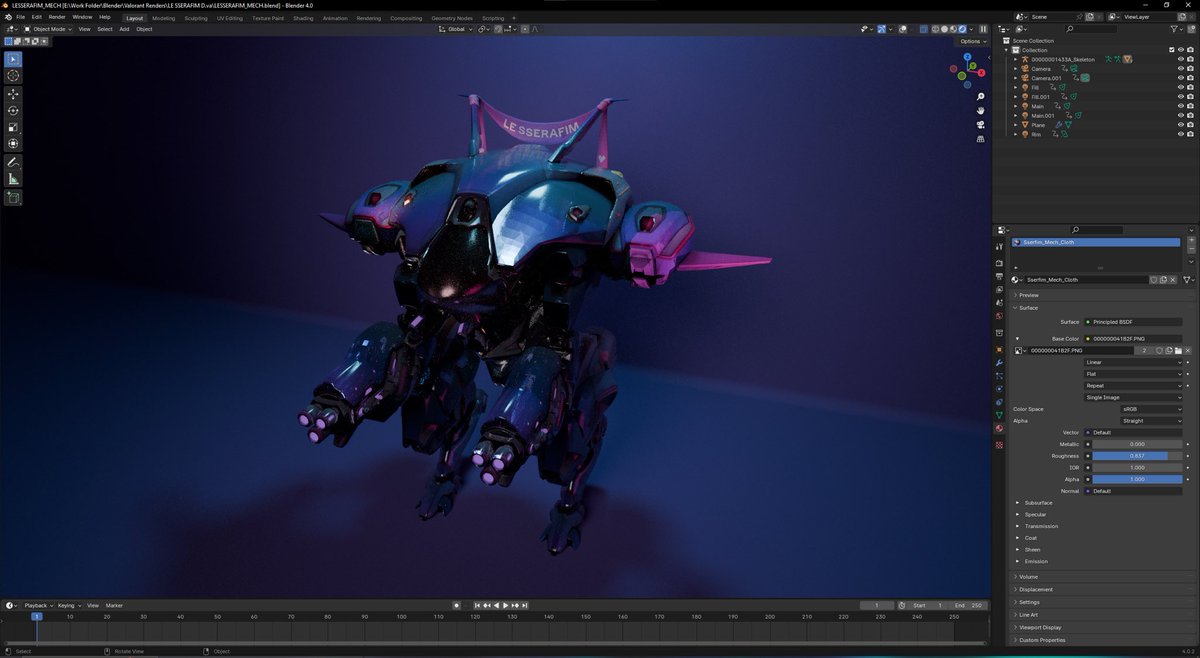The width and height of the screenshot is (1200, 658).
Task: Open the Object Mode dropdown
Action: pyautogui.click(x=47, y=29)
